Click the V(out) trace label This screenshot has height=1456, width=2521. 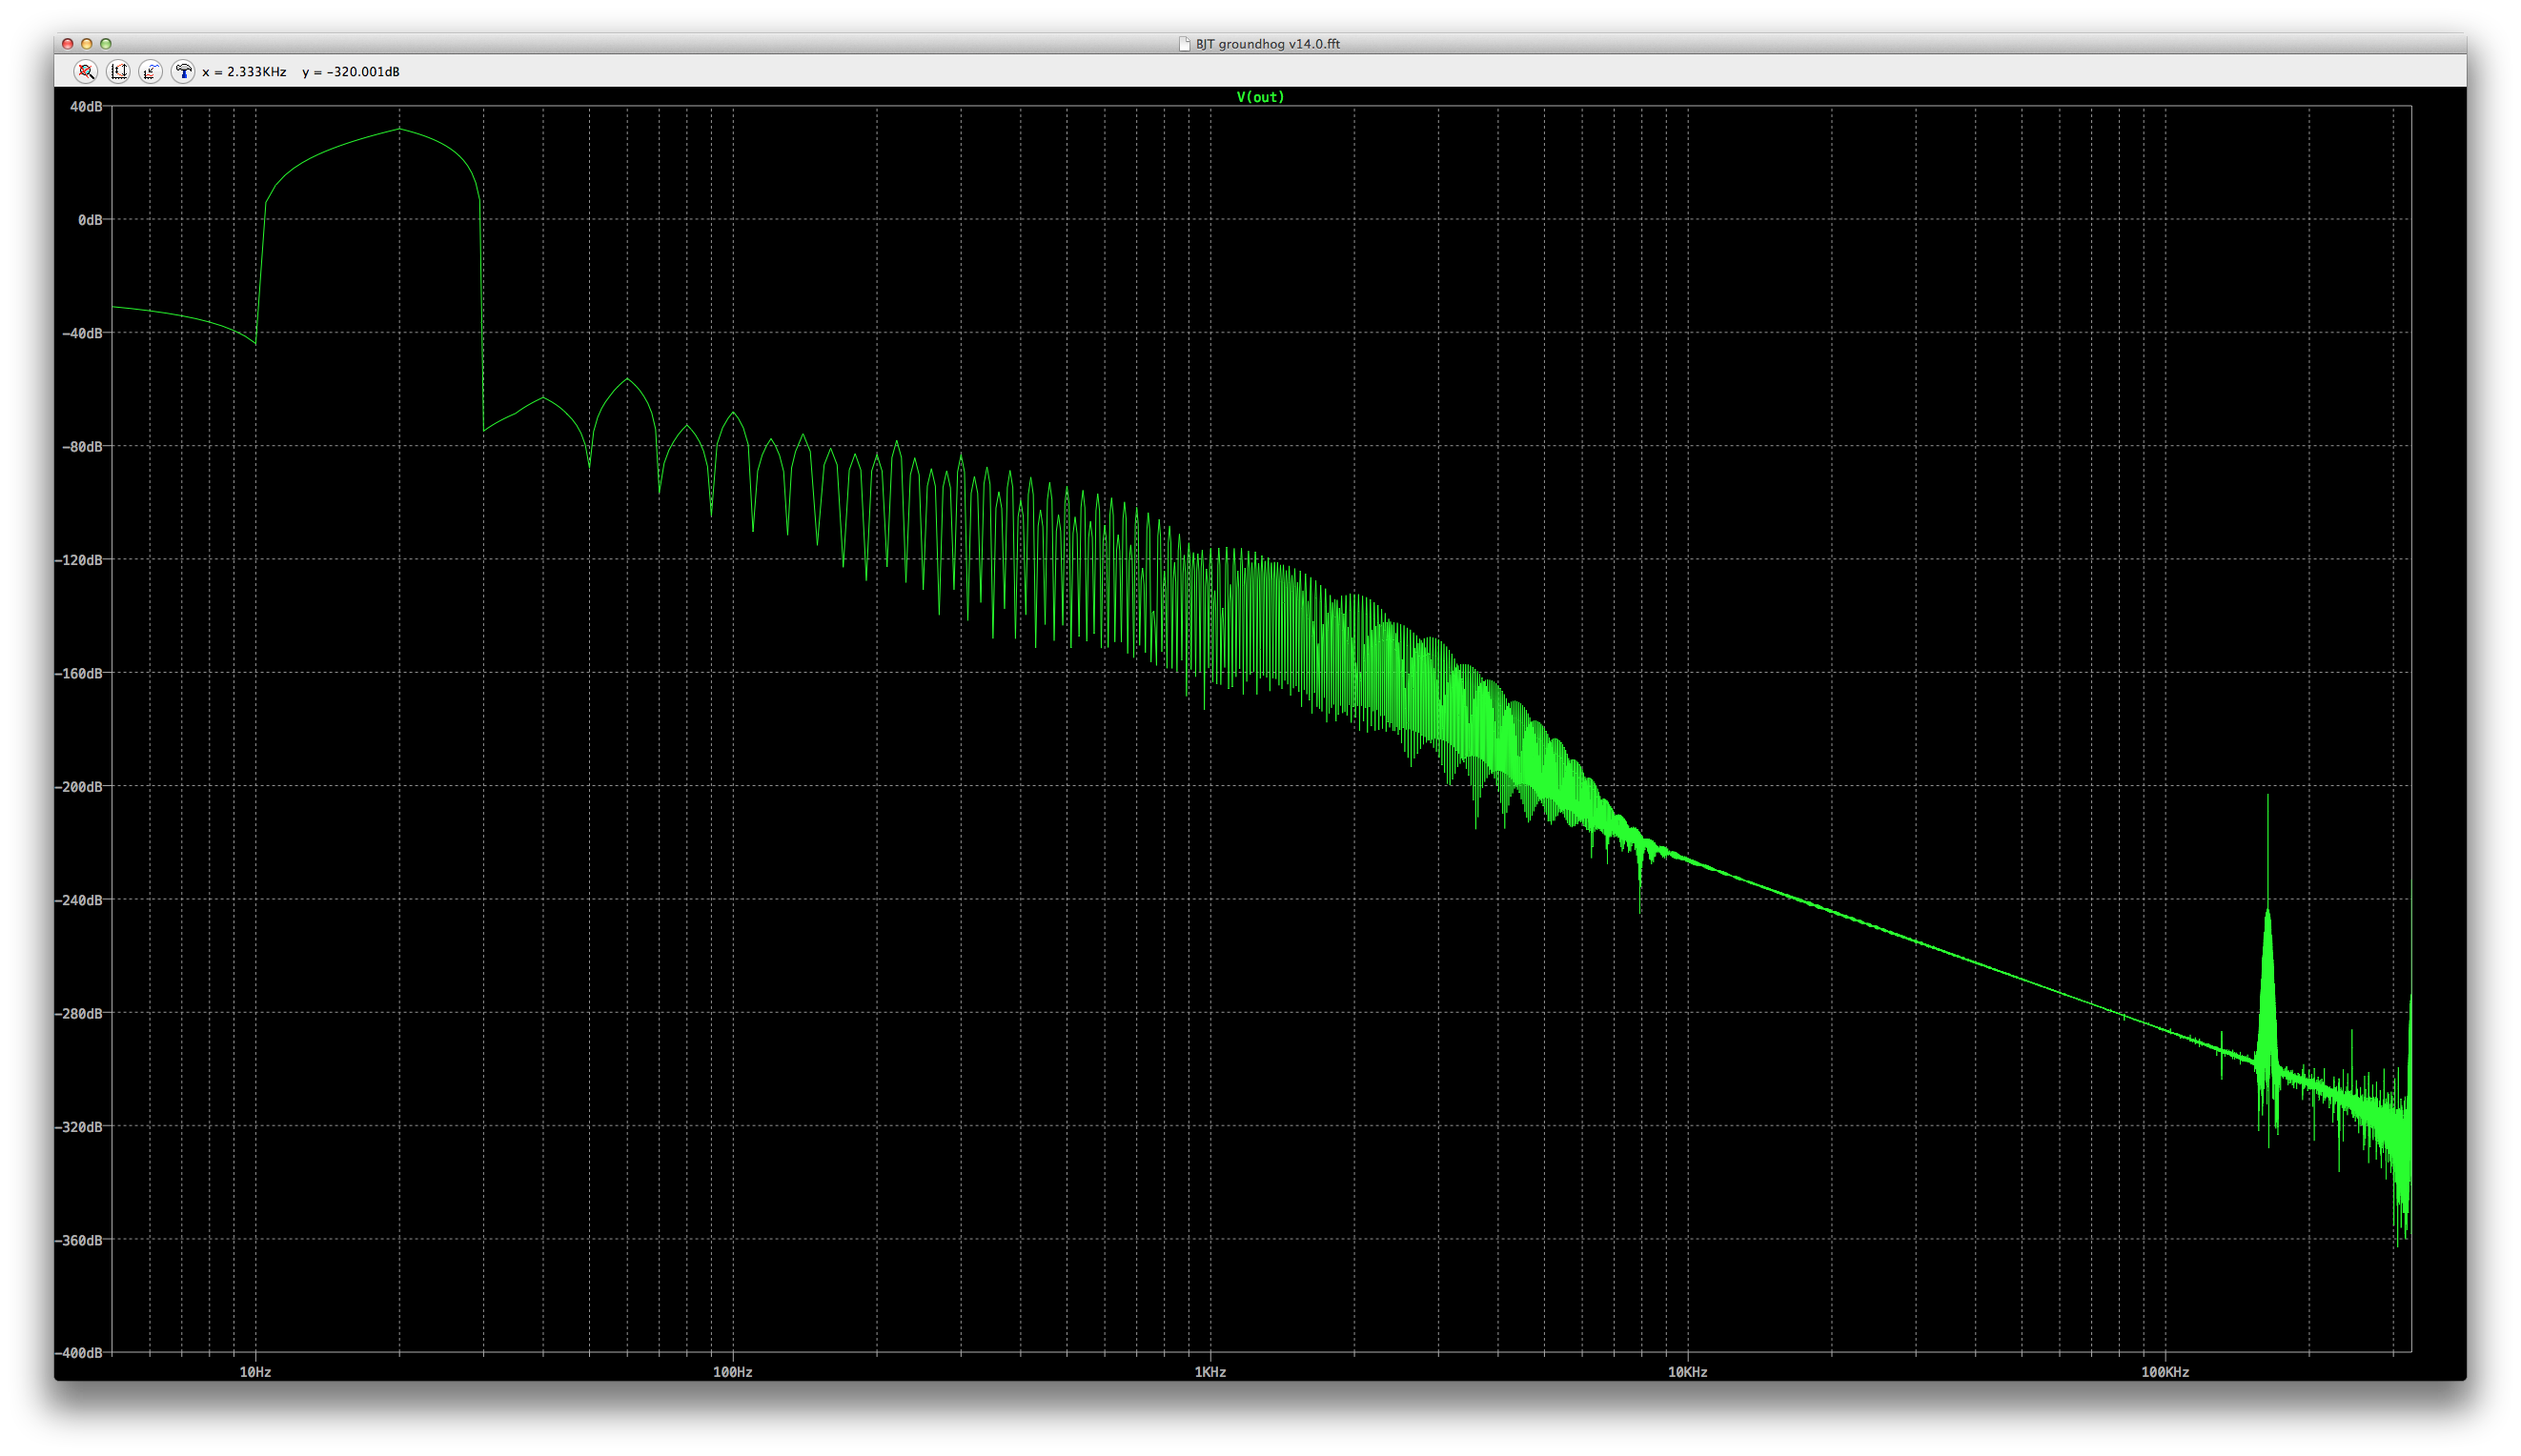tap(1260, 97)
